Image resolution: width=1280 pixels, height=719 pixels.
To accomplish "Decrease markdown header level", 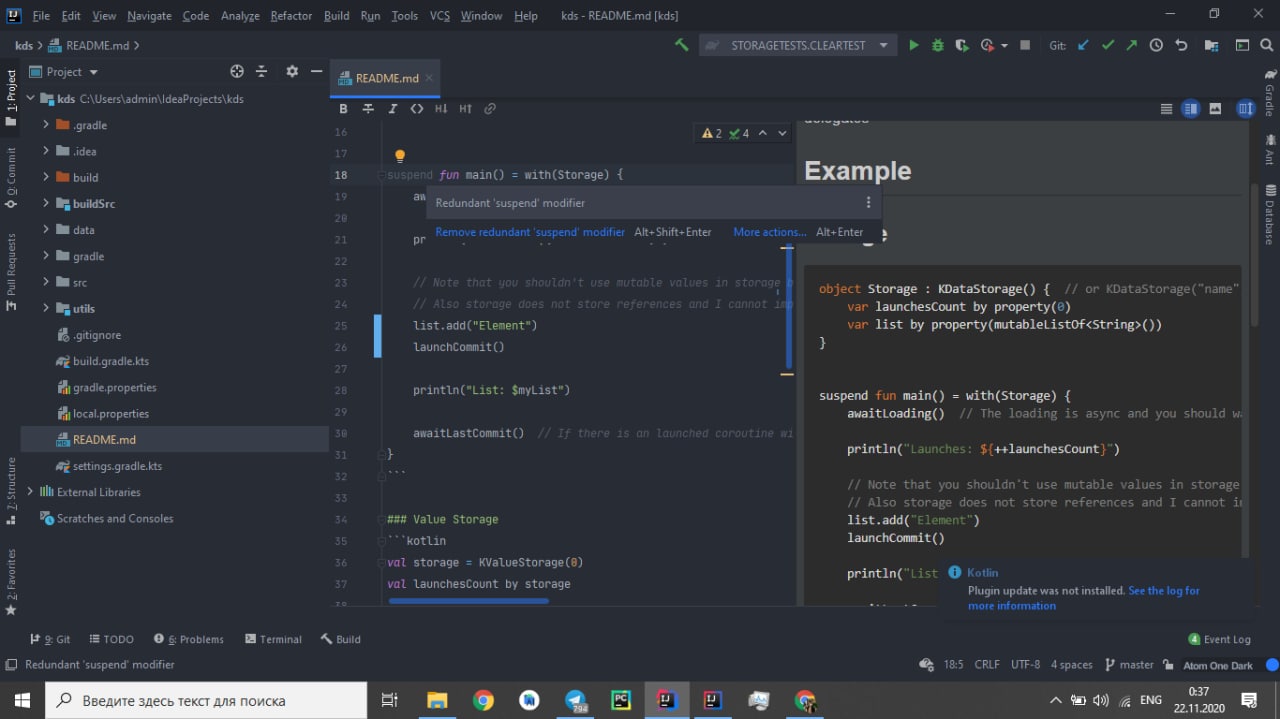I will (x=441, y=108).
